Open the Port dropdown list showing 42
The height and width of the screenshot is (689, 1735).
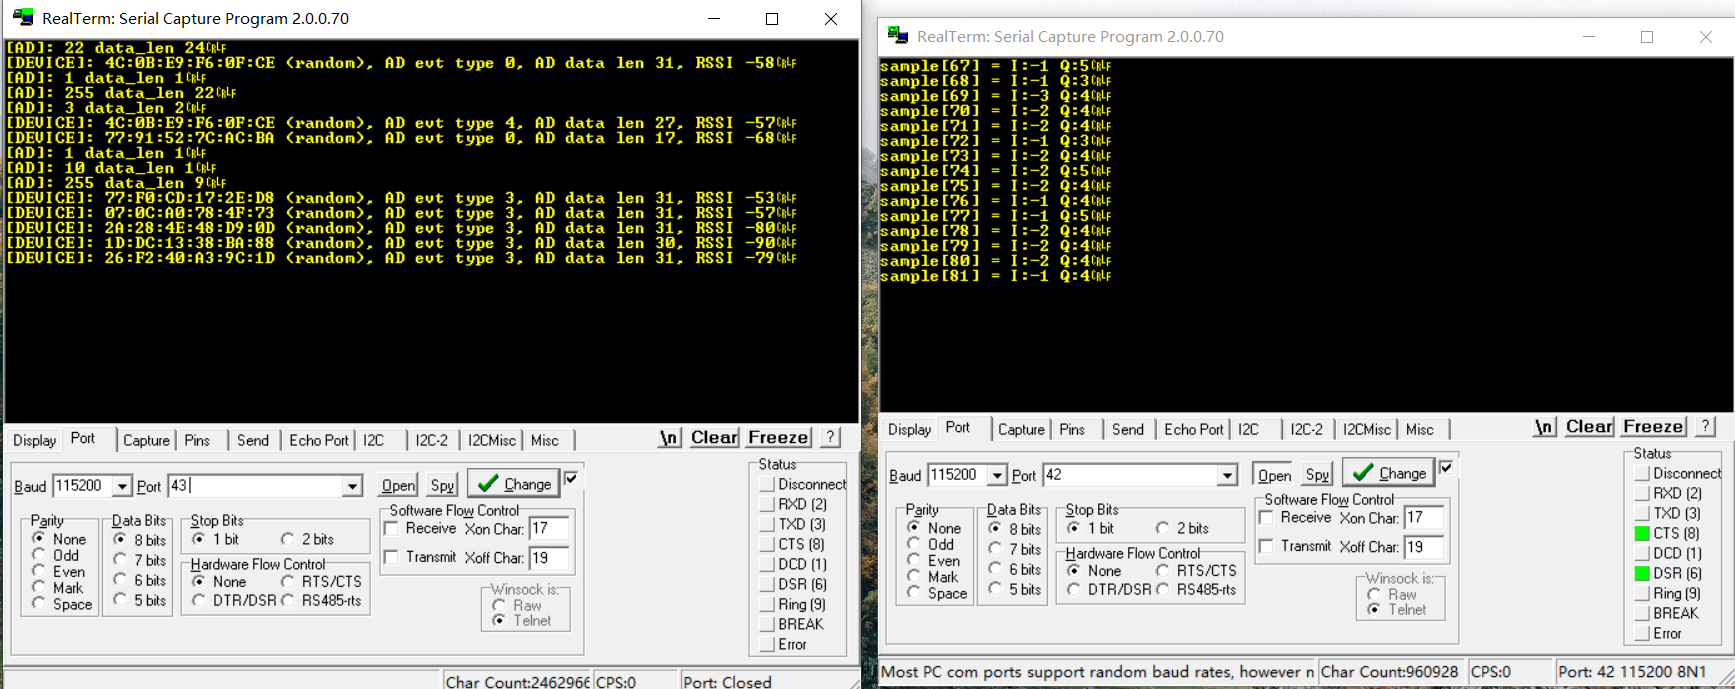pos(1227,475)
